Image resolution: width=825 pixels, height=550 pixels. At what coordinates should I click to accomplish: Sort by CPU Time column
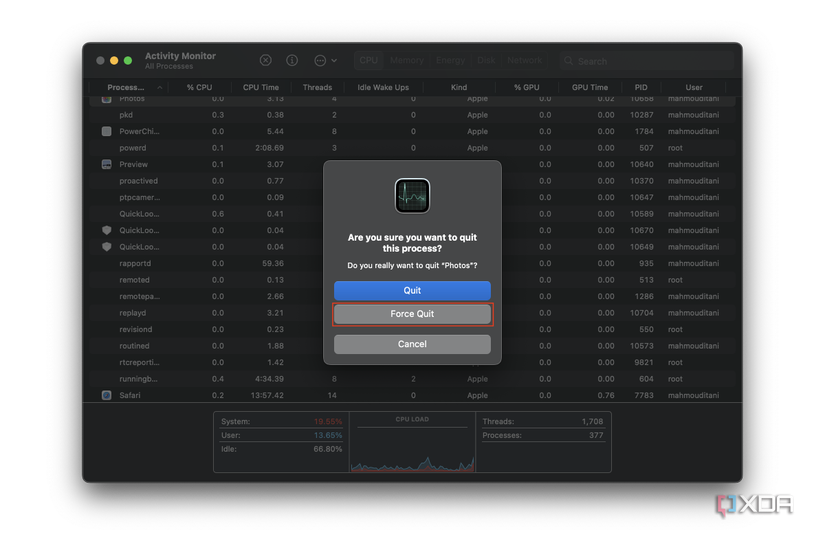pyautogui.click(x=261, y=87)
